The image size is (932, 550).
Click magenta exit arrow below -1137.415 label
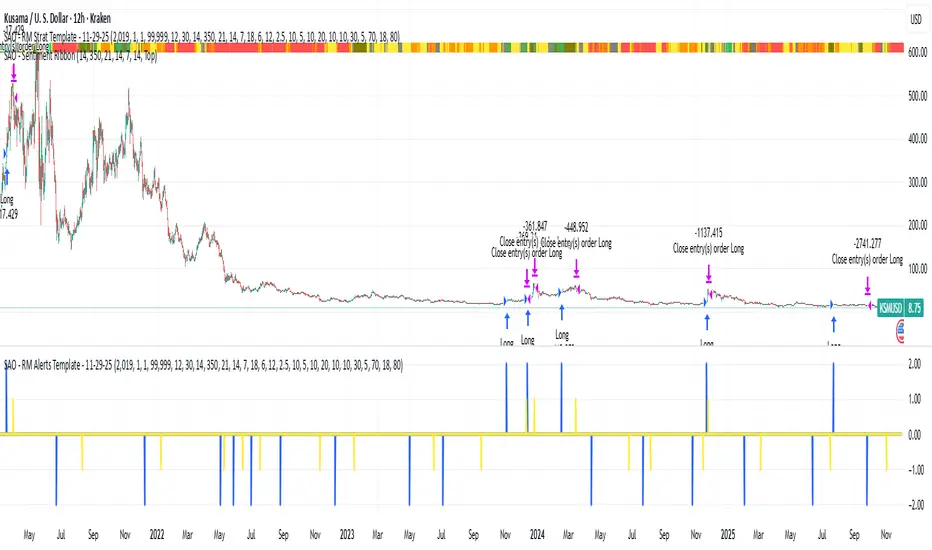[709, 274]
